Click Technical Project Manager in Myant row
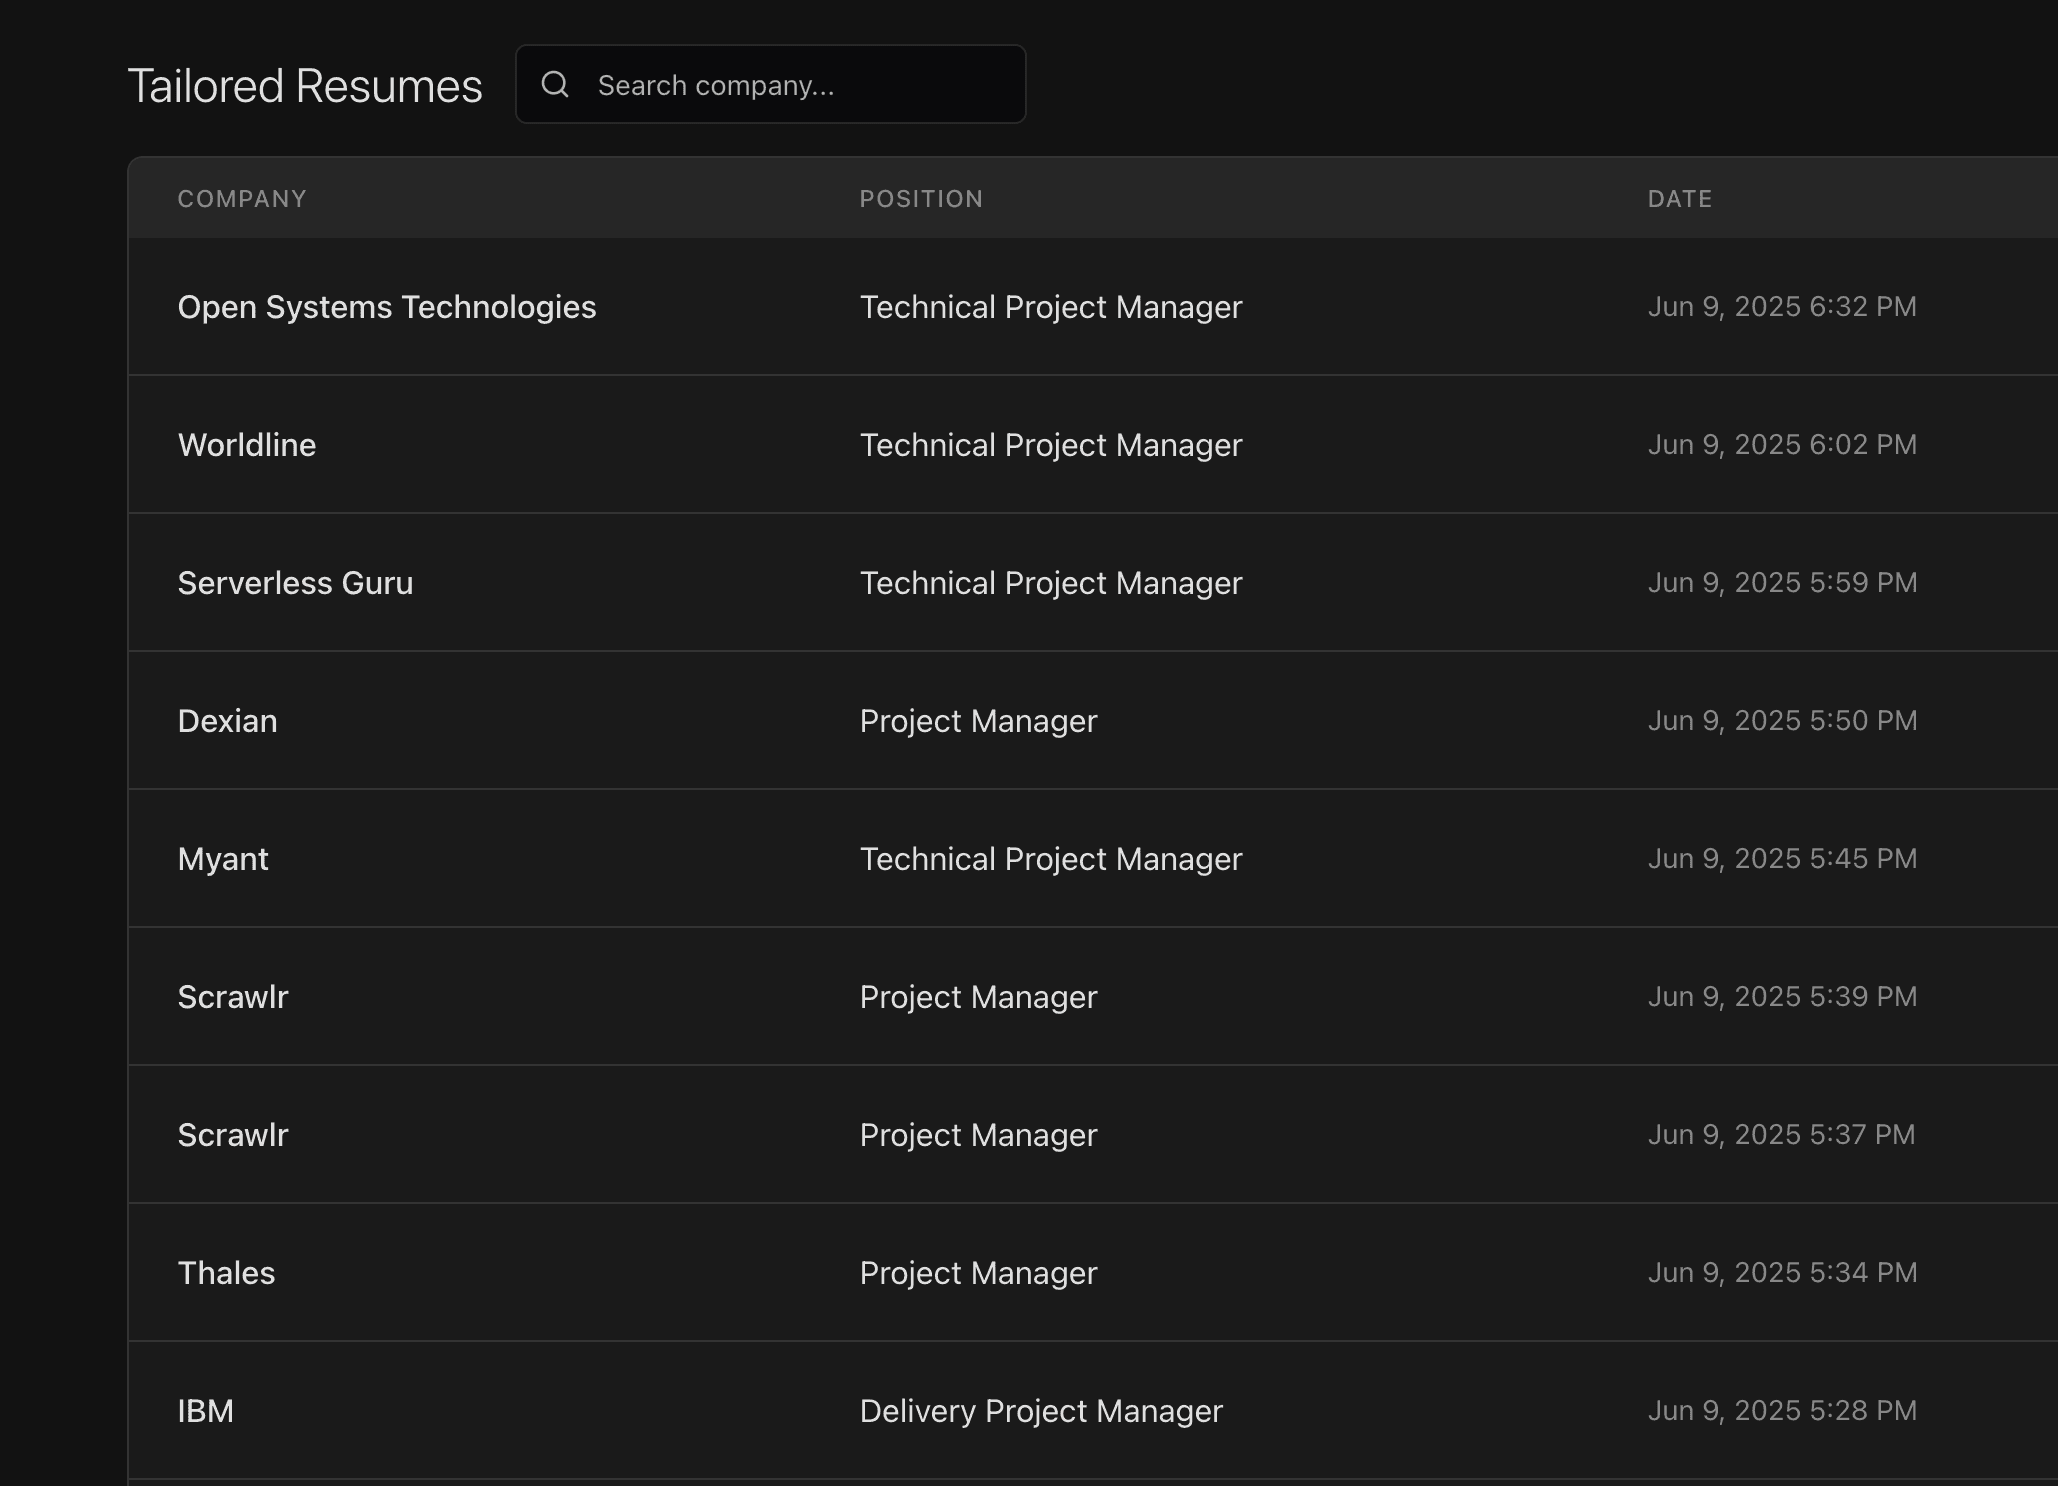Viewport: 2058px width, 1486px height. (x=1051, y=859)
